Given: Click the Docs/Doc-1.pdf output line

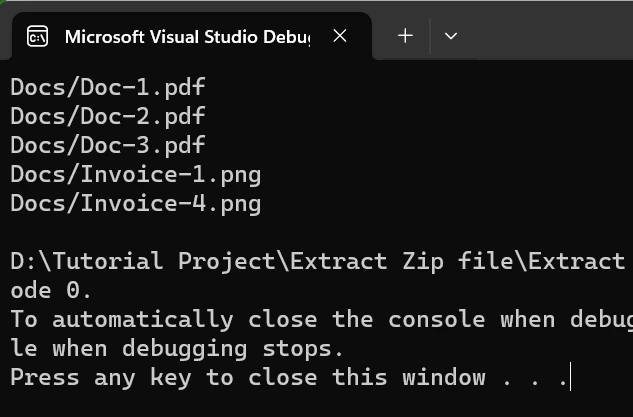Looking at the screenshot, I should click(108, 87).
